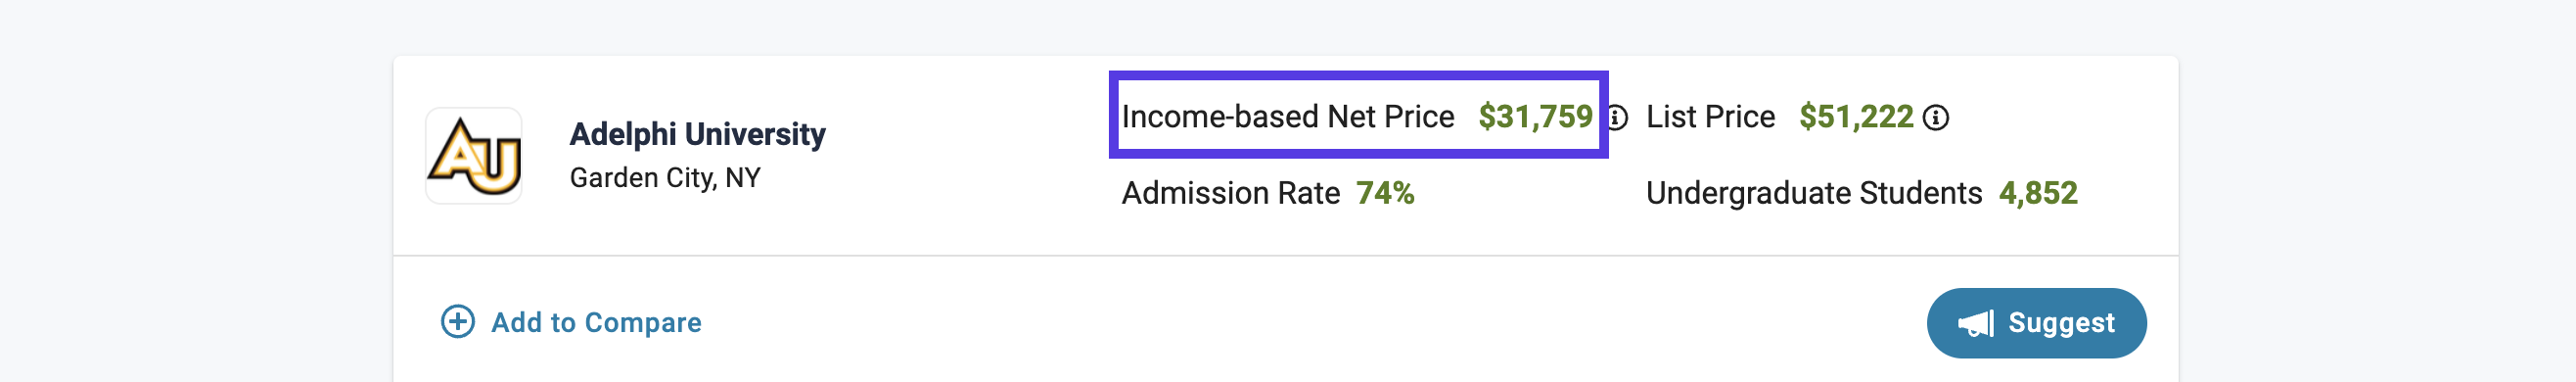Click the Admission Rate label
The image size is (2576, 382).
click(1230, 193)
